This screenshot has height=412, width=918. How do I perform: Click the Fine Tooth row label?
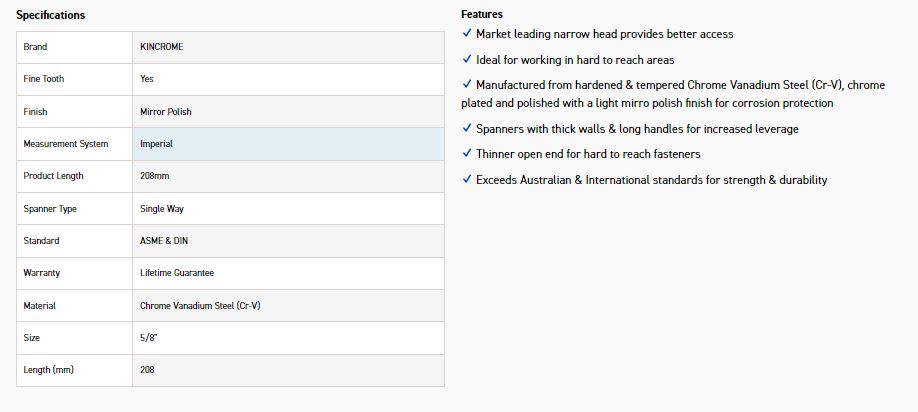point(44,79)
